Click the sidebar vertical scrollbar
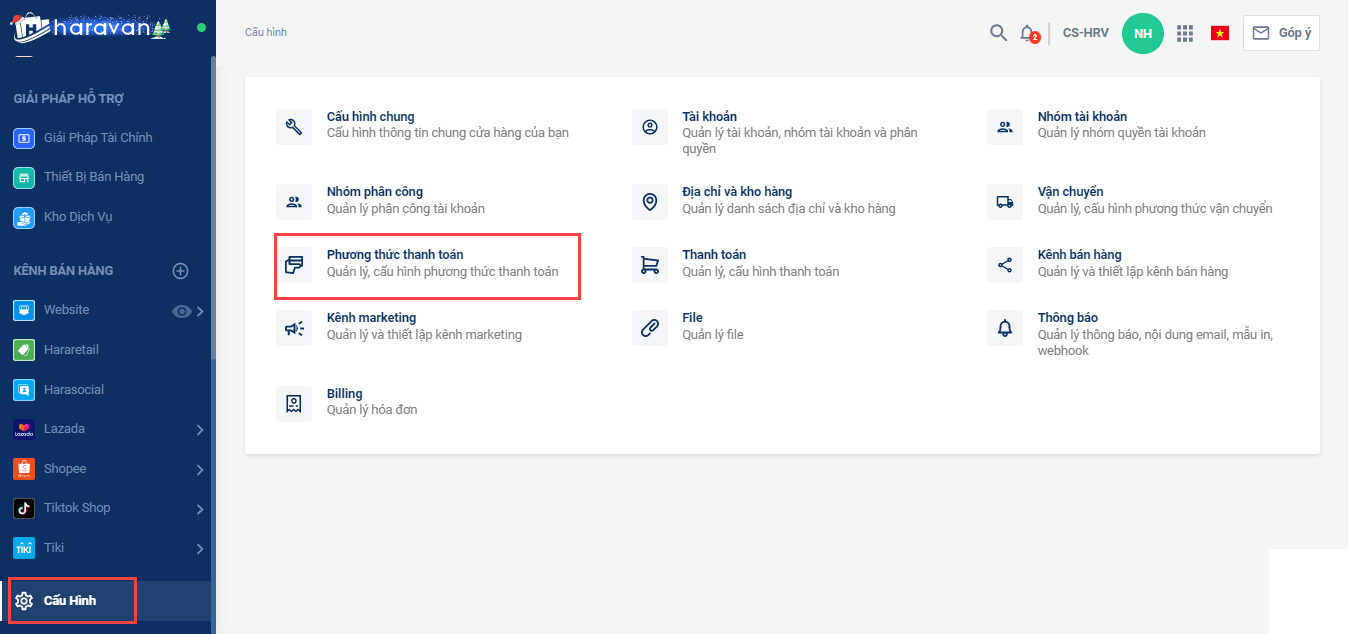1349x634 pixels. 213,210
